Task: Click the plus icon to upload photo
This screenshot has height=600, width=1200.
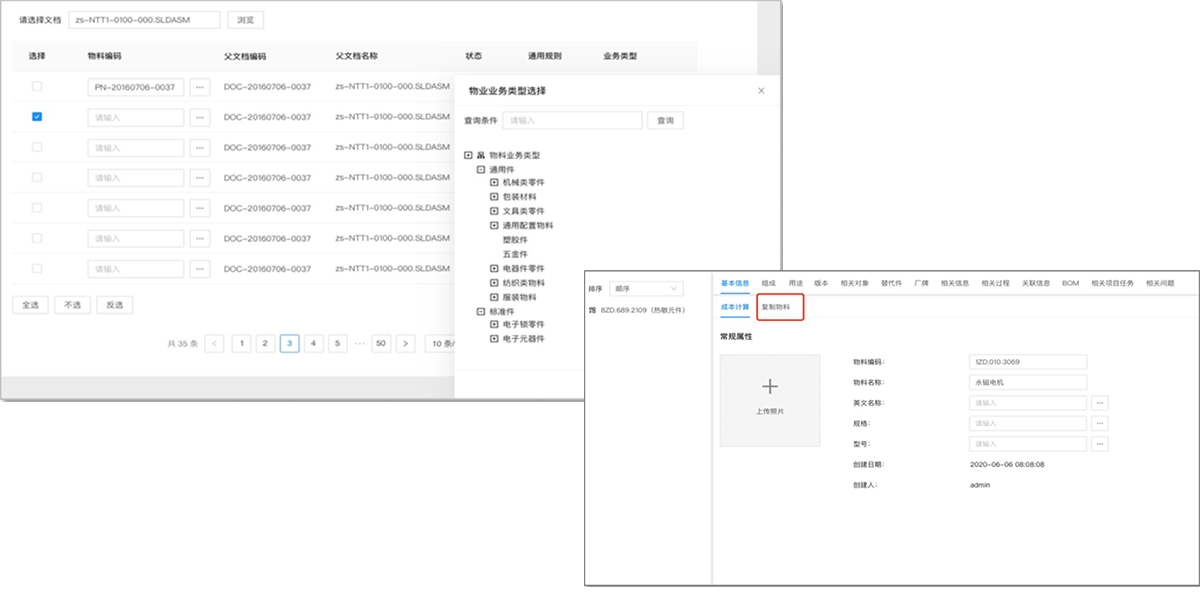Action: coord(769,387)
